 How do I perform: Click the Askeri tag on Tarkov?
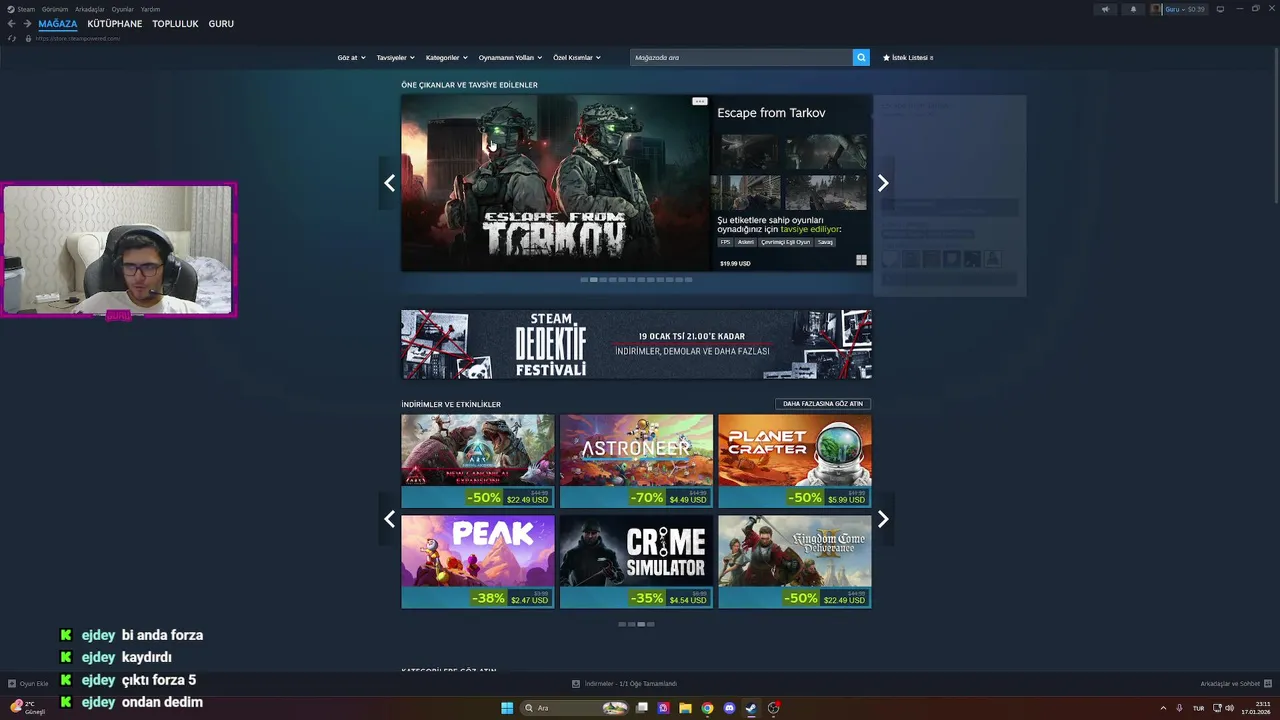click(x=746, y=242)
